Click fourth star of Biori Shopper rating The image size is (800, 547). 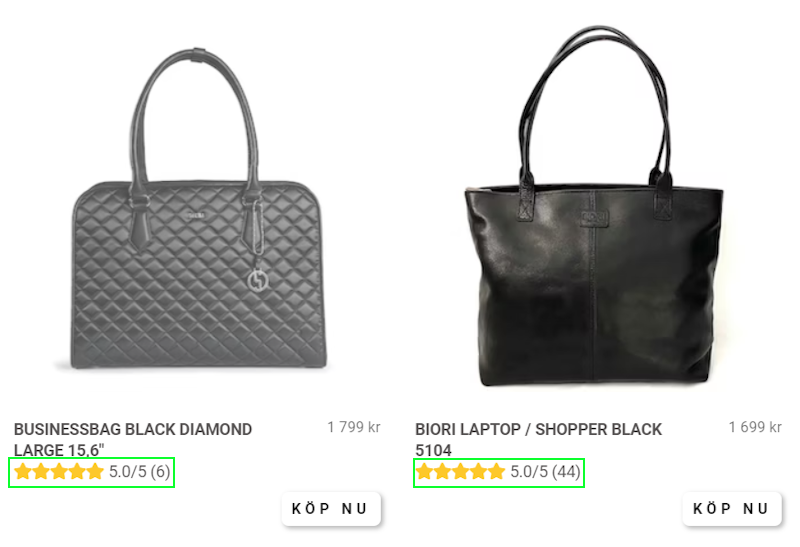pos(479,471)
